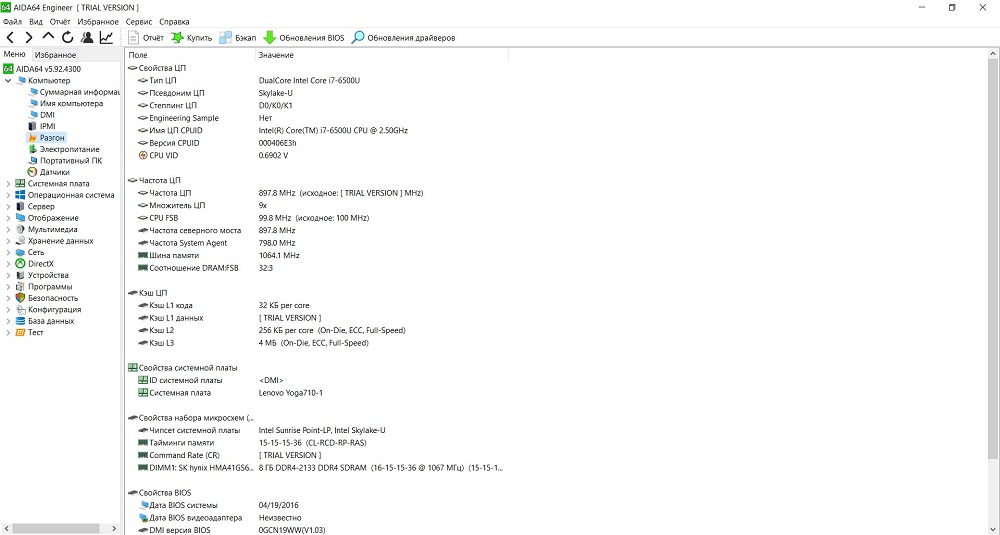This screenshot has width=1000, height=535.
Task: Select the DIMM1: SK hynix row
Action: 317,468
